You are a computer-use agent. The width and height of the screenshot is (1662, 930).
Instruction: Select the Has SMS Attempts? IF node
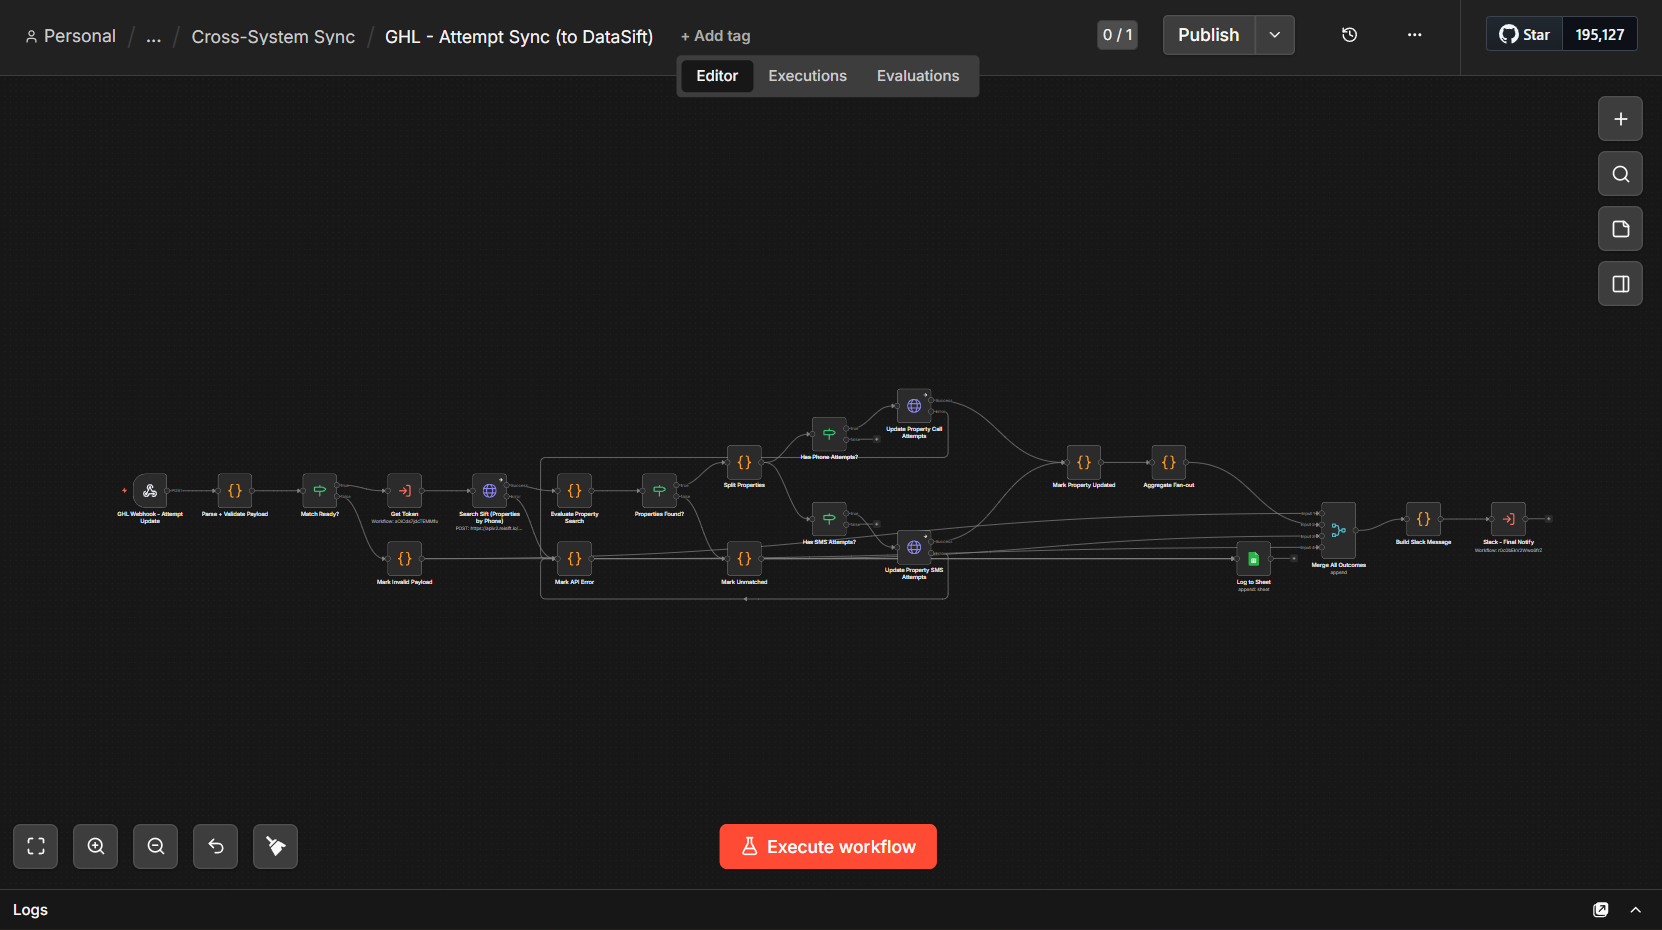pyautogui.click(x=830, y=519)
